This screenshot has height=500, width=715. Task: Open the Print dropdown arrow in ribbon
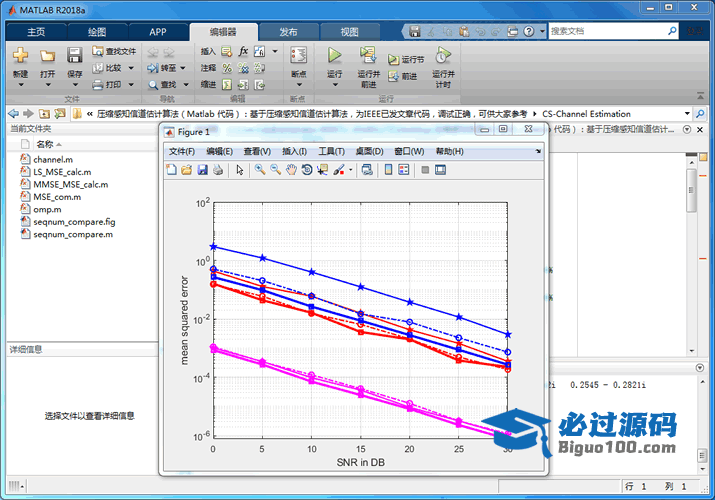(x=131, y=84)
